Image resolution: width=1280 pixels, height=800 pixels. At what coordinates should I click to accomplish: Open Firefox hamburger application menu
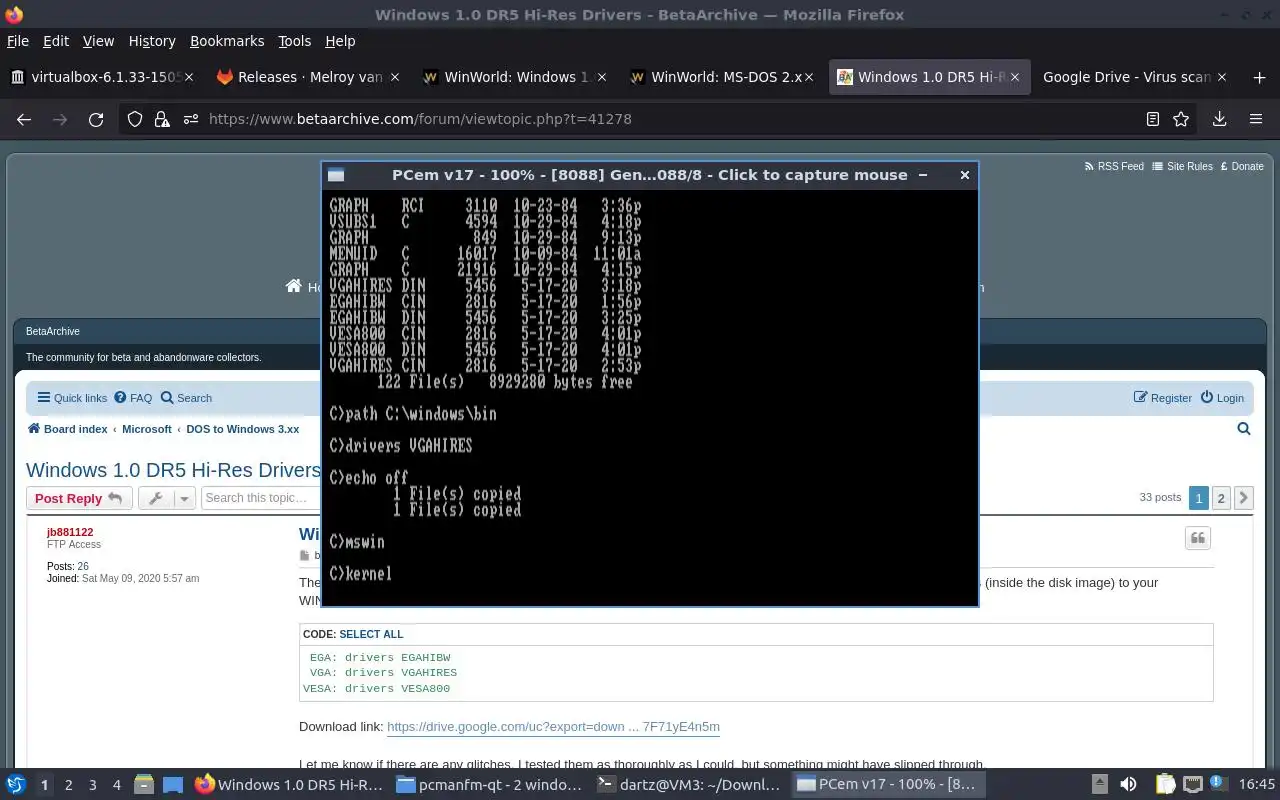1256,119
